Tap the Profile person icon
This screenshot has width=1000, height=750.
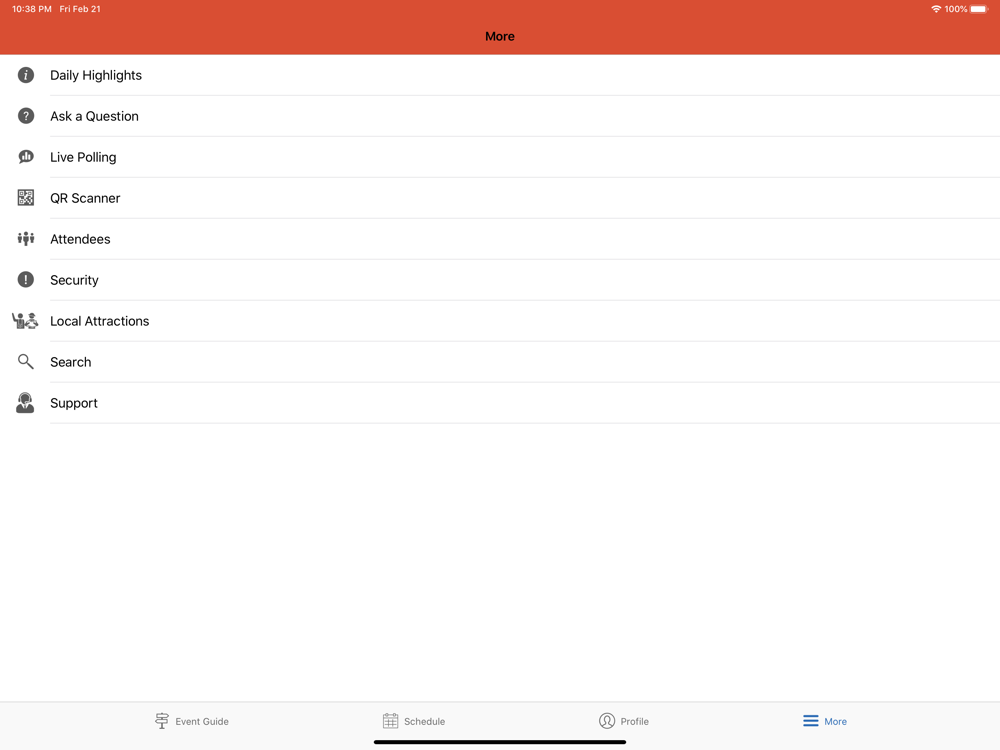point(607,721)
